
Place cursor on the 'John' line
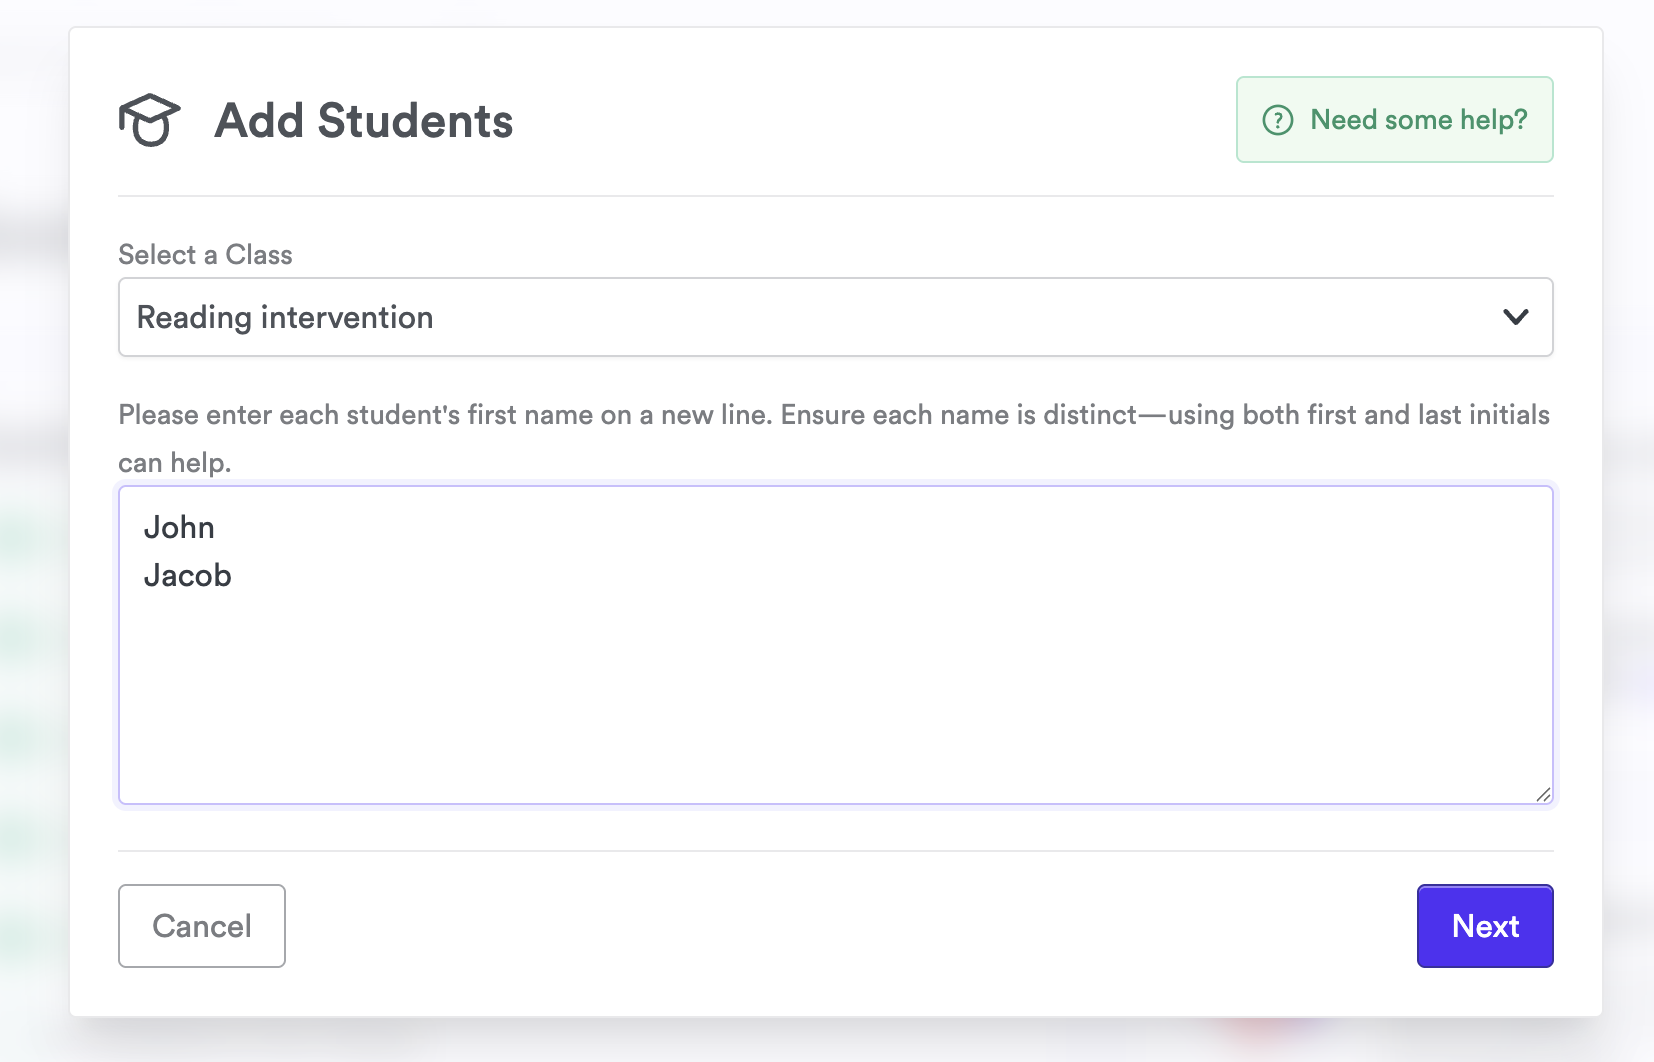pyautogui.click(x=180, y=527)
